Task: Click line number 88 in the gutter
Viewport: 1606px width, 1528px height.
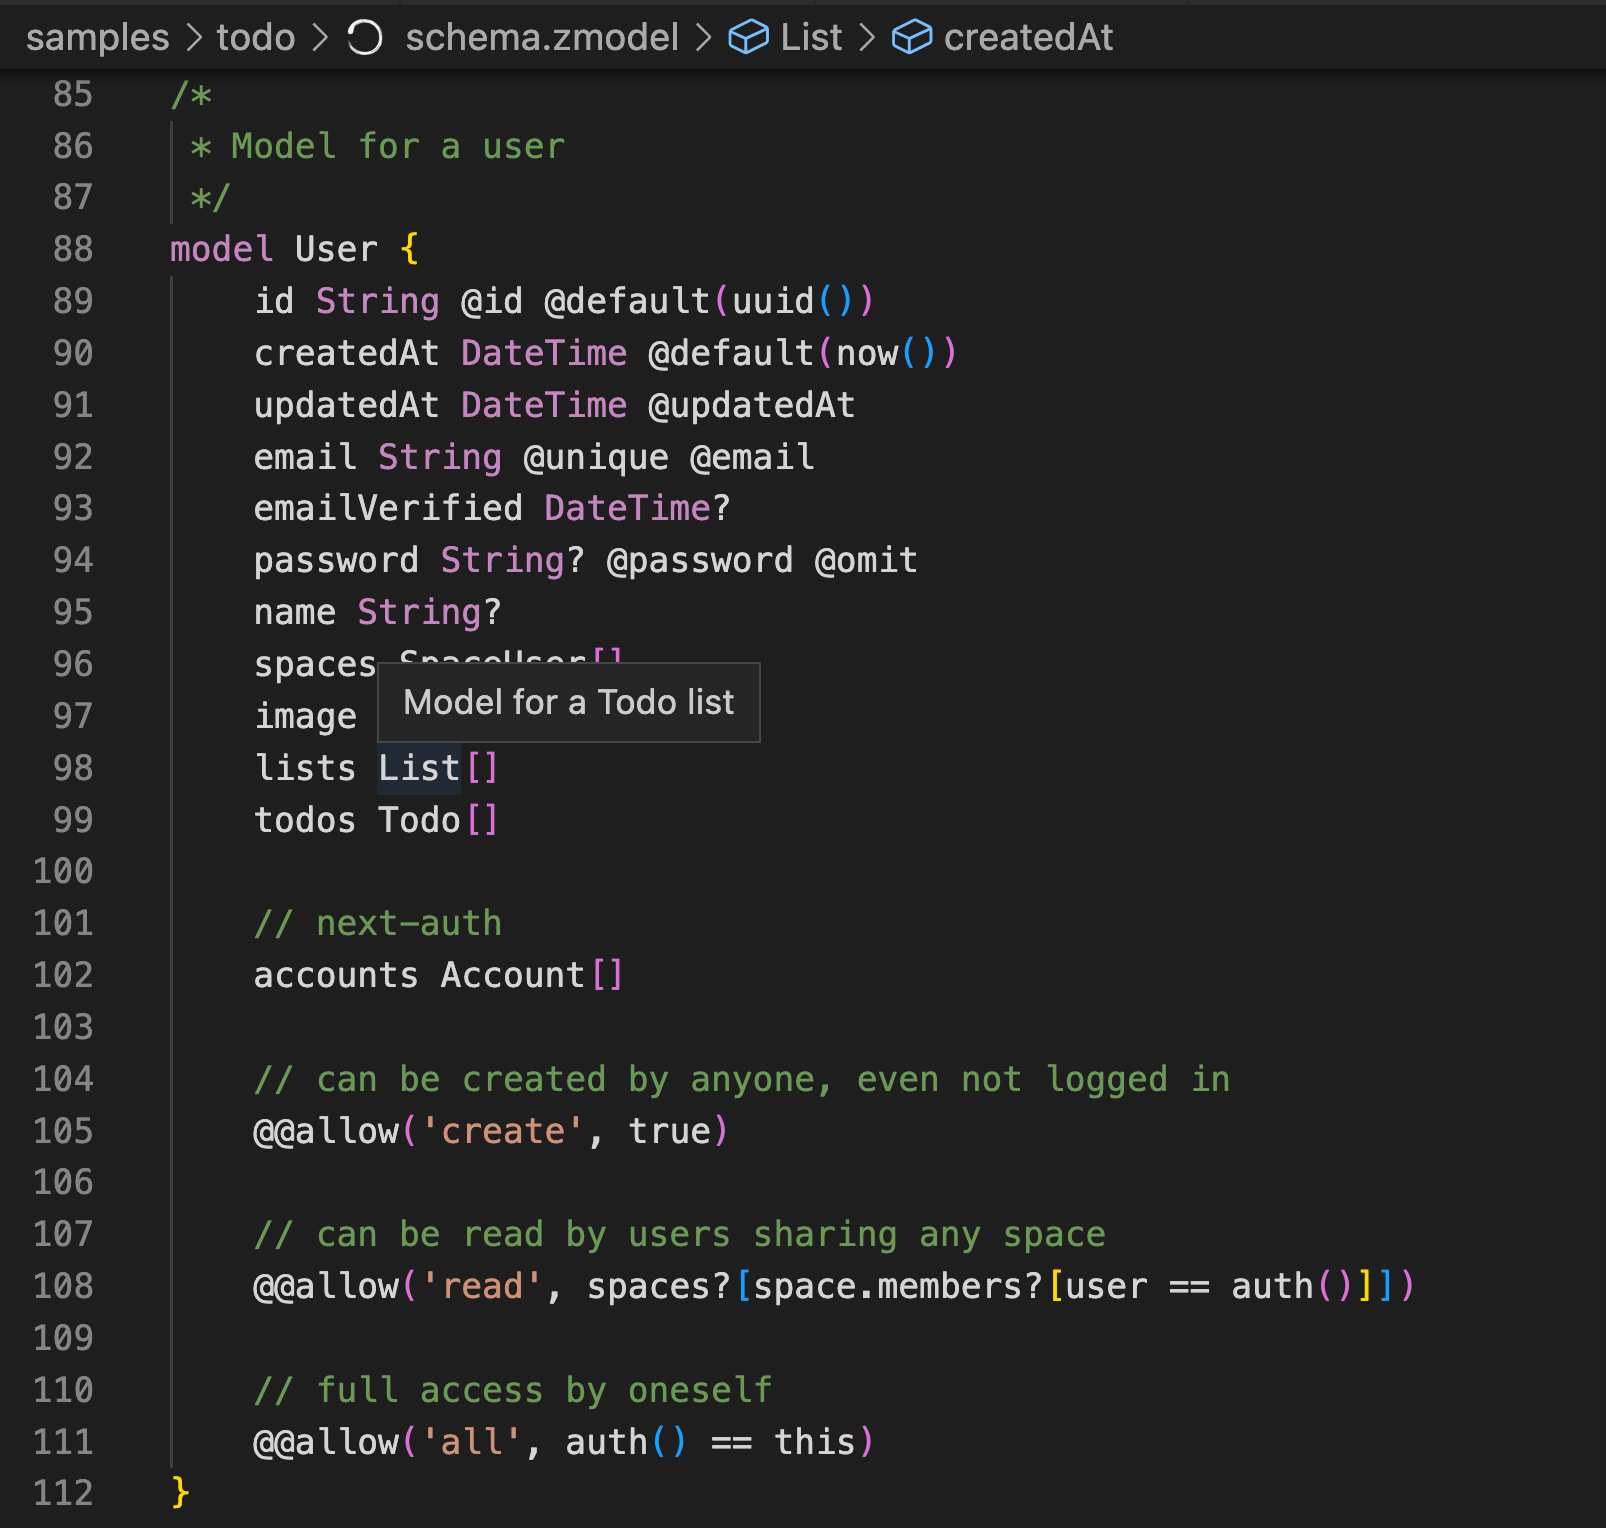Action: [72, 249]
